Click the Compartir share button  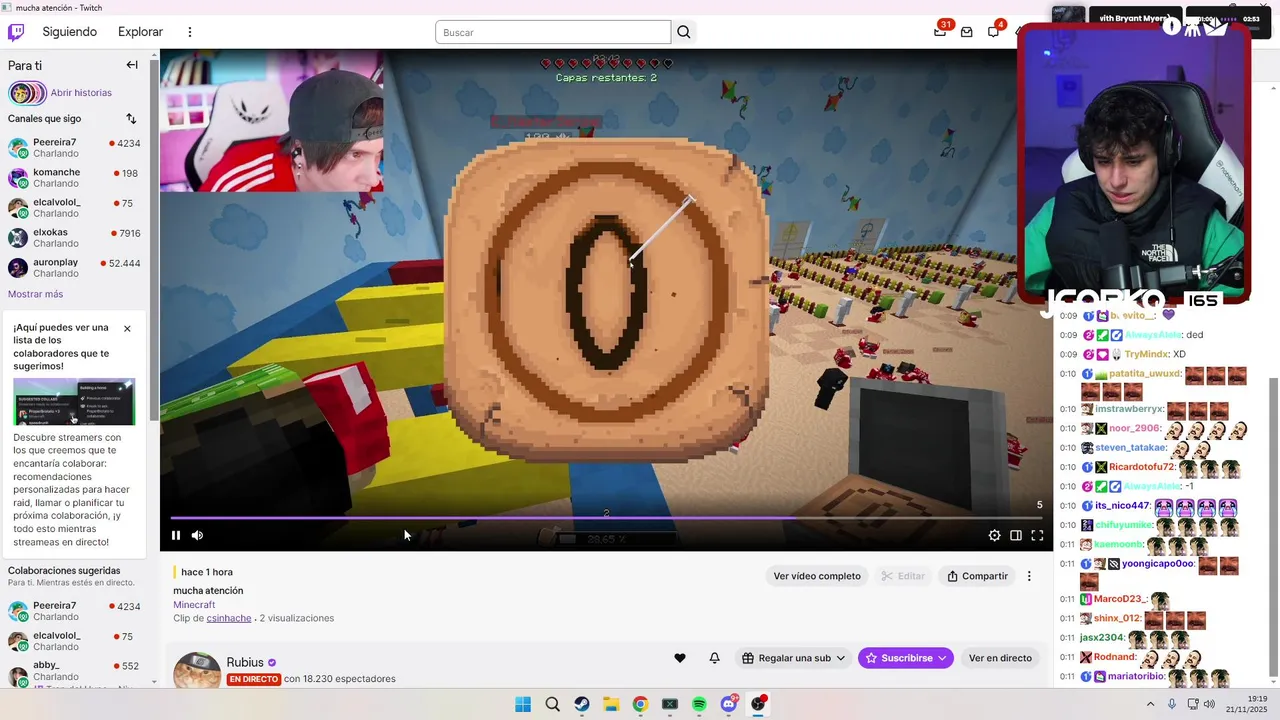(977, 576)
